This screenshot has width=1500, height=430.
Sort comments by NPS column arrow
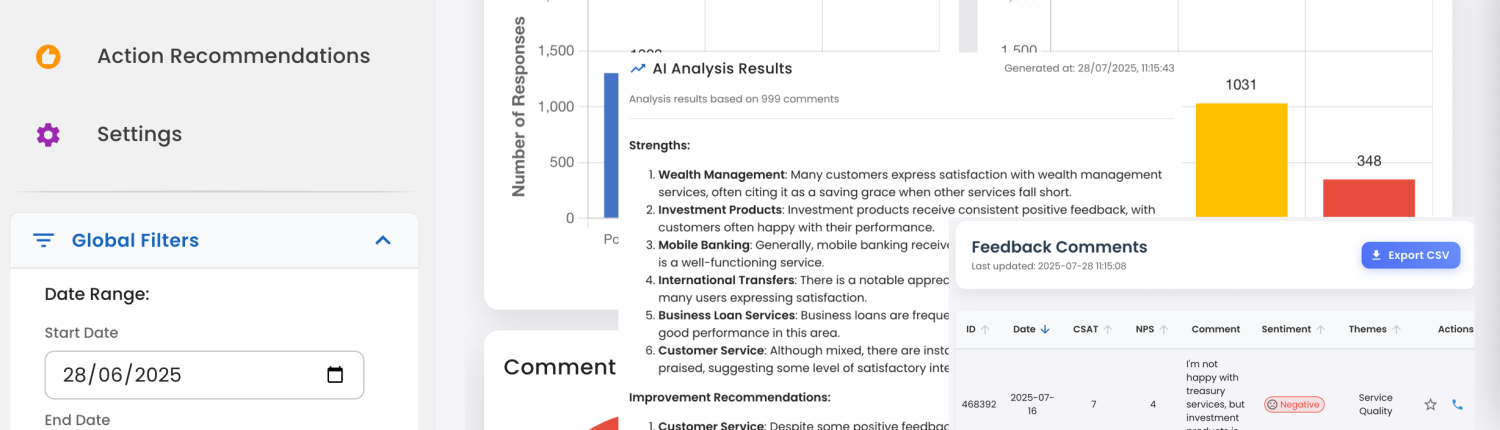1164,329
